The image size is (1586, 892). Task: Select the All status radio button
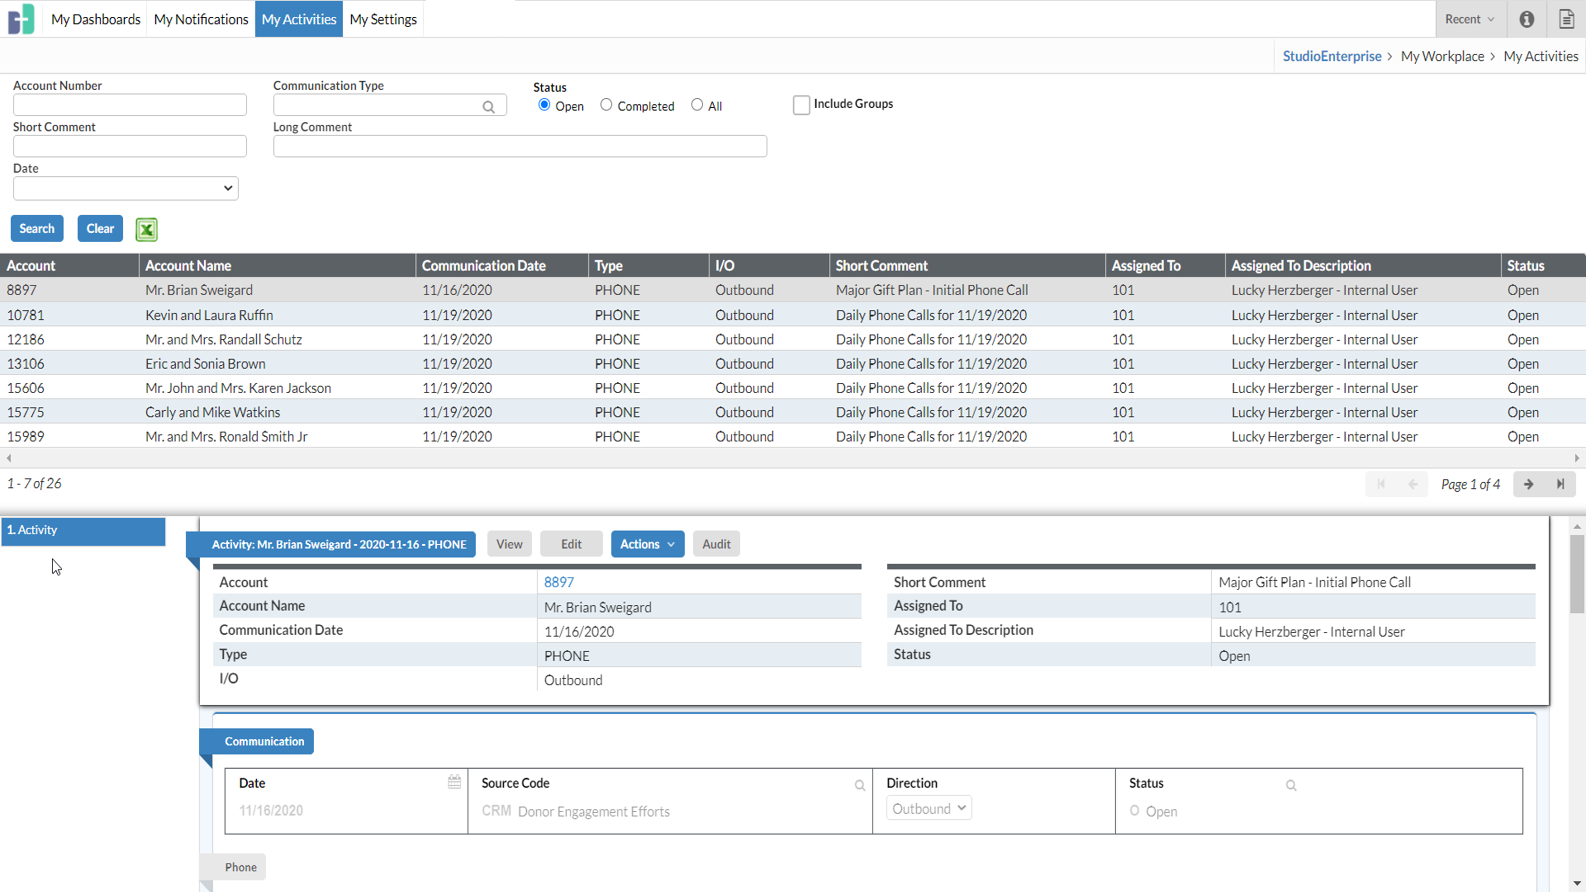tap(697, 105)
